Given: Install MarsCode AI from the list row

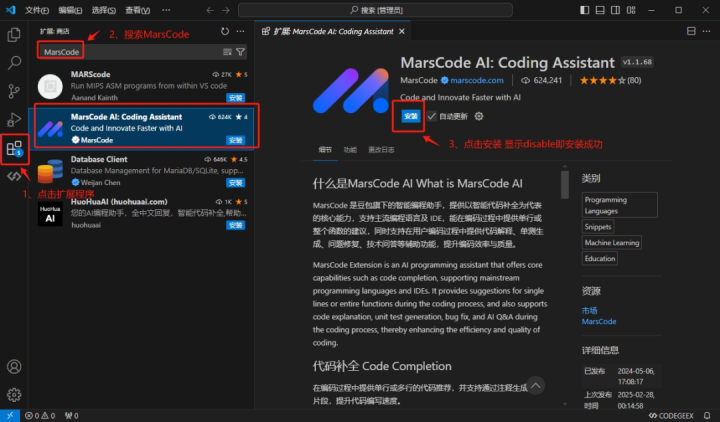Looking at the screenshot, I should [236, 141].
